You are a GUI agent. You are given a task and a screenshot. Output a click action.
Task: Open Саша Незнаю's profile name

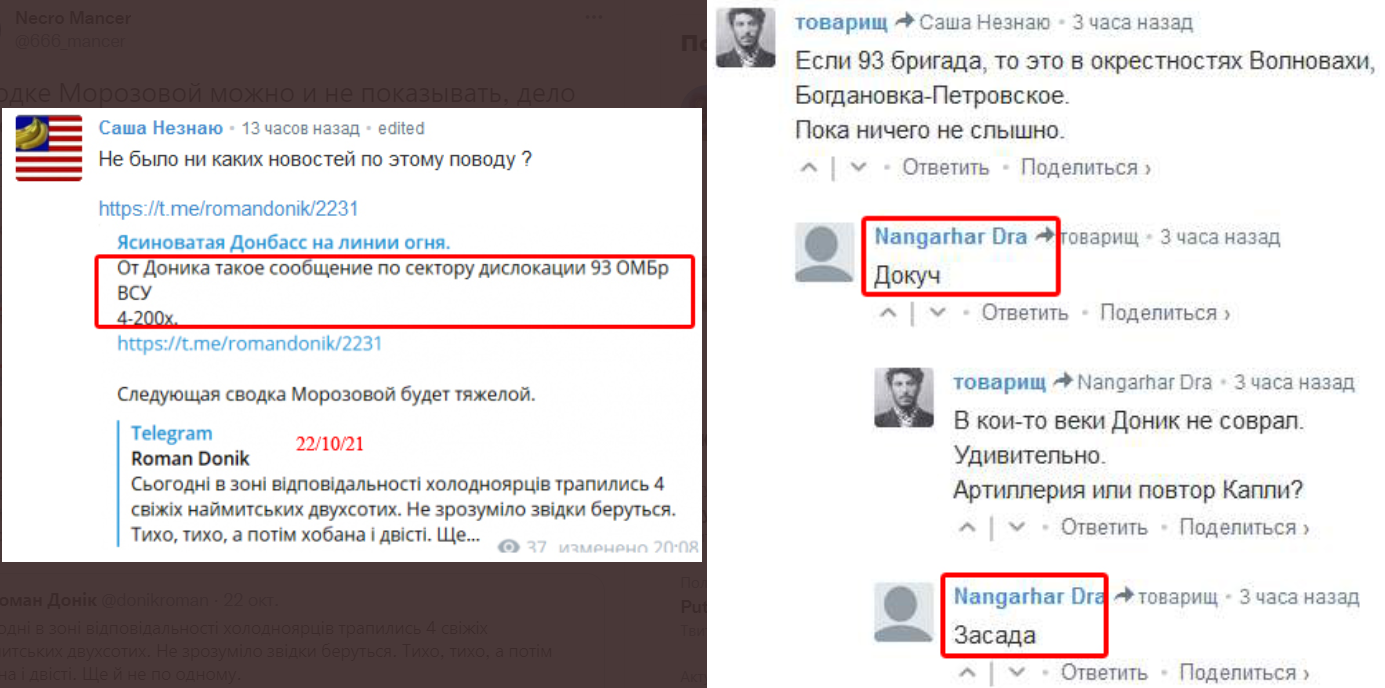click(x=161, y=128)
